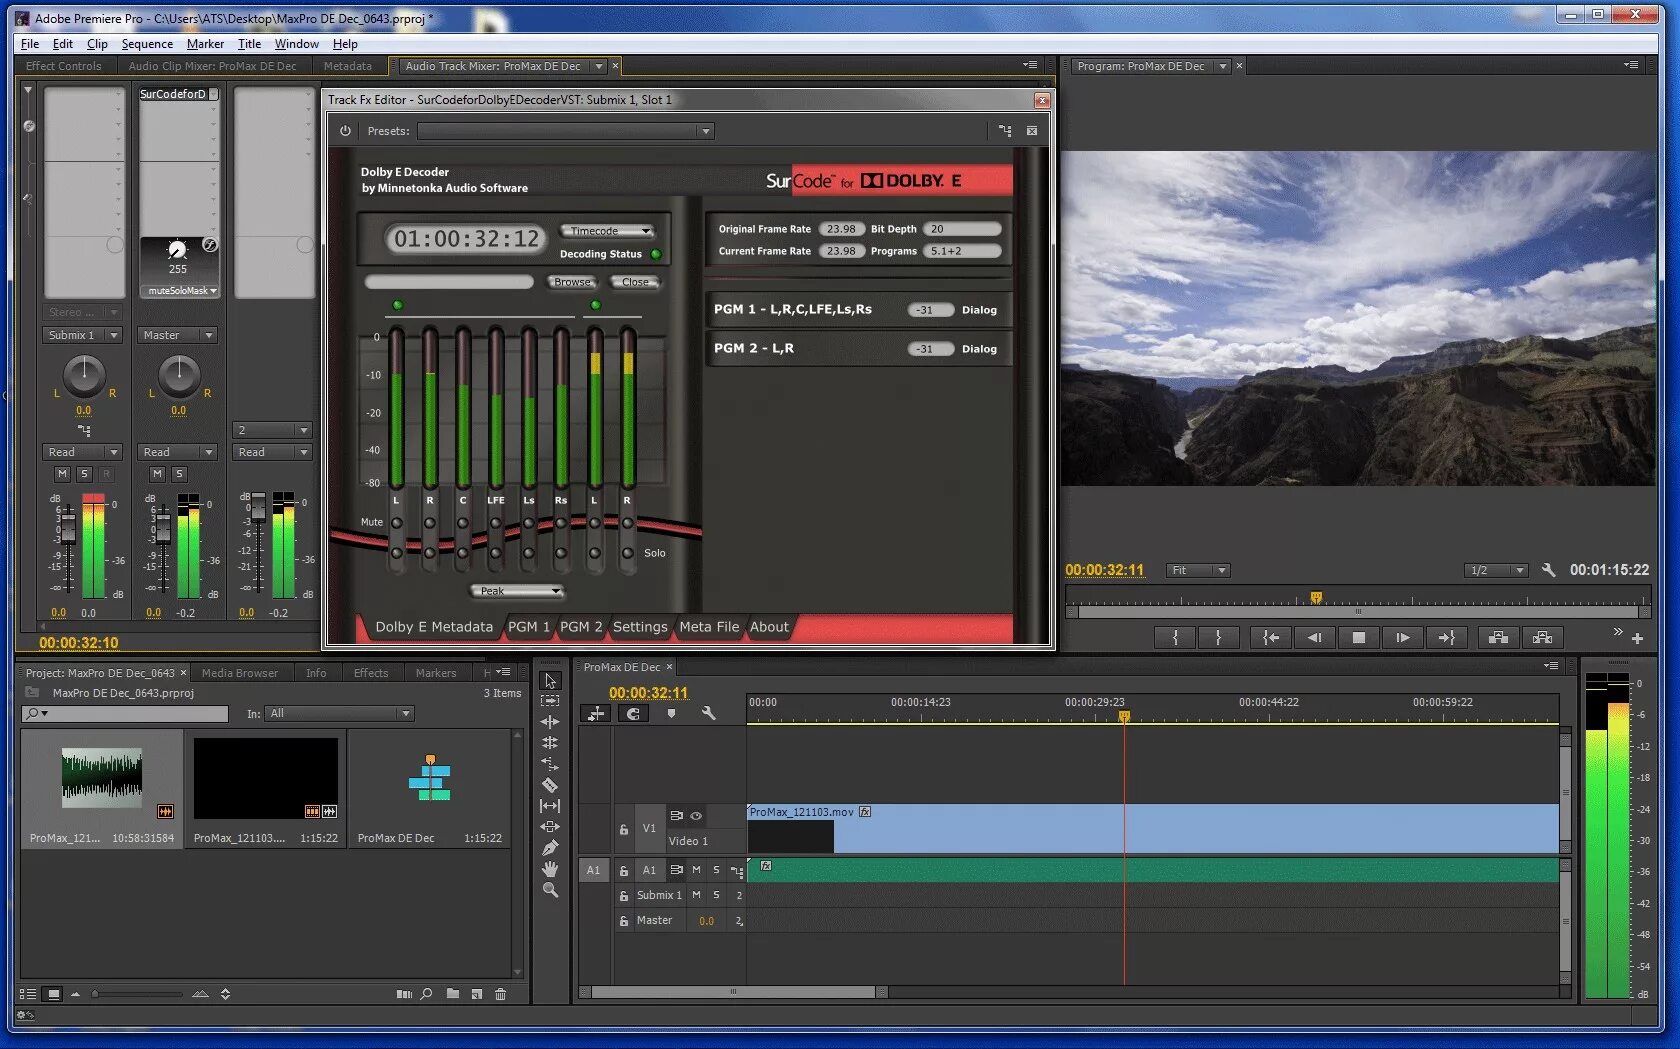Toggle Mute on Submix mixer strip
Image resolution: width=1680 pixels, height=1049 pixels.
coord(157,474)
